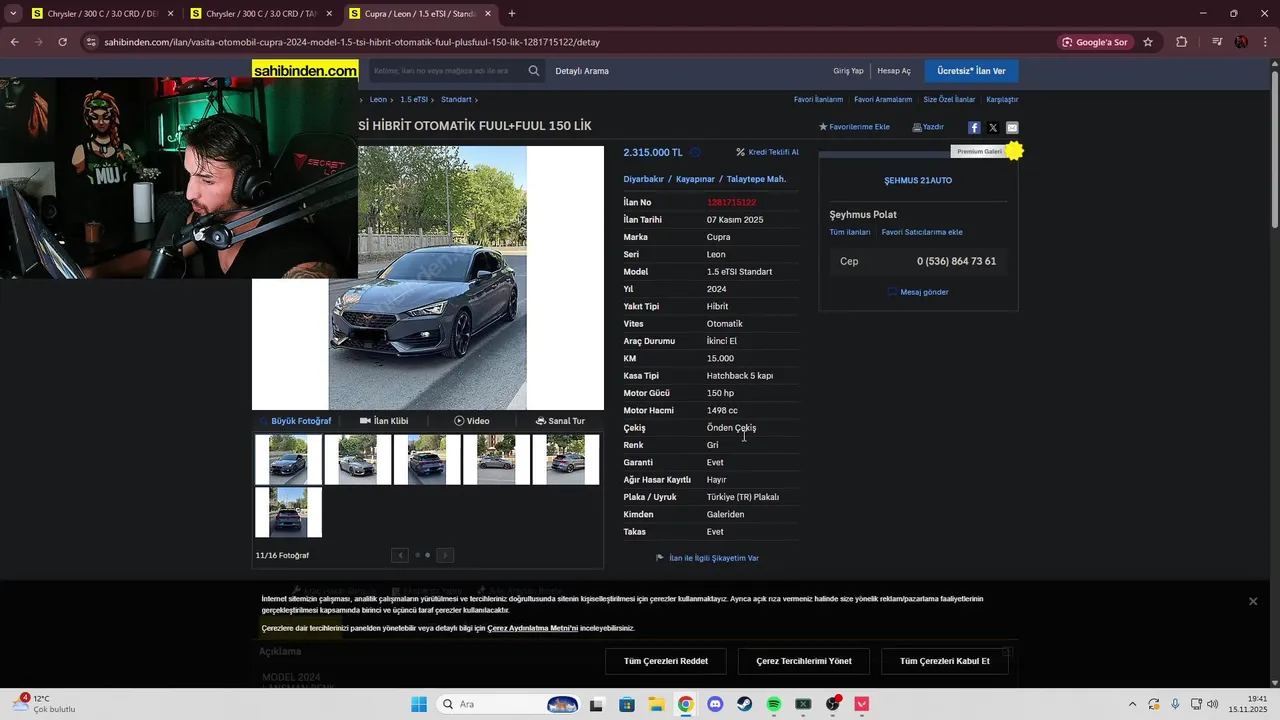Go back in browser history
This screenshot has height=720, width=1280.
point(14,42)
